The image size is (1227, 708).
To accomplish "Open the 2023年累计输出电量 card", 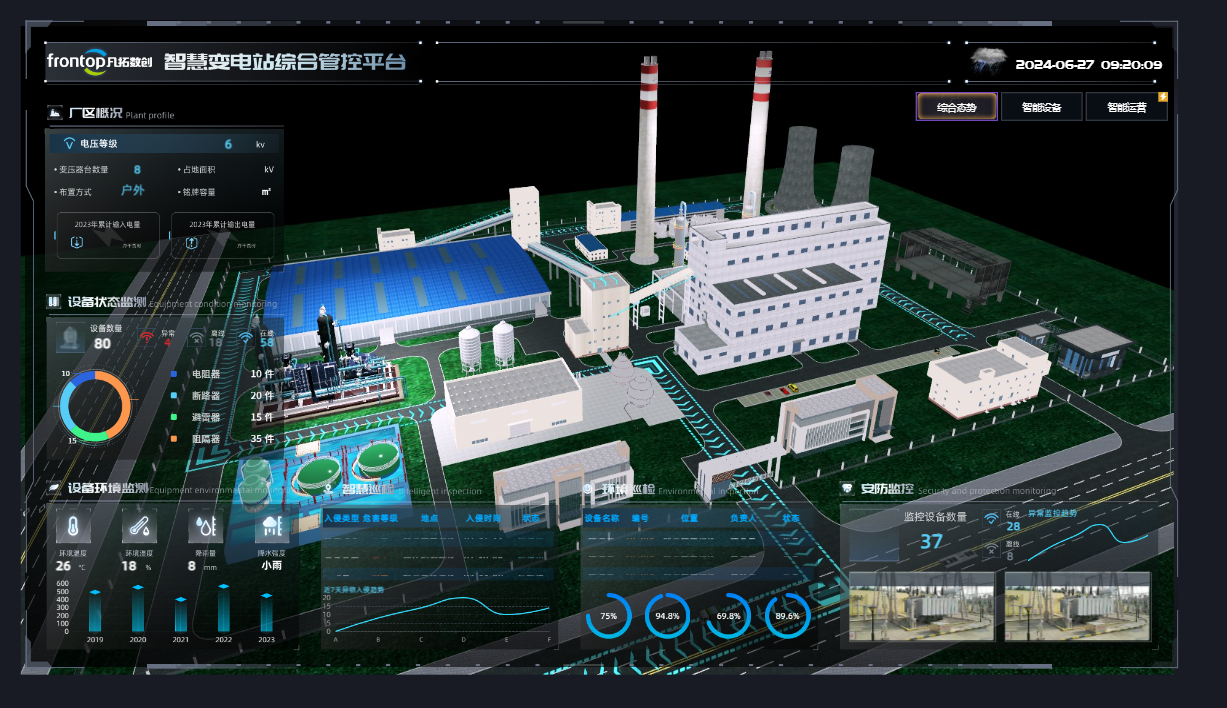I will click(222, 235).
